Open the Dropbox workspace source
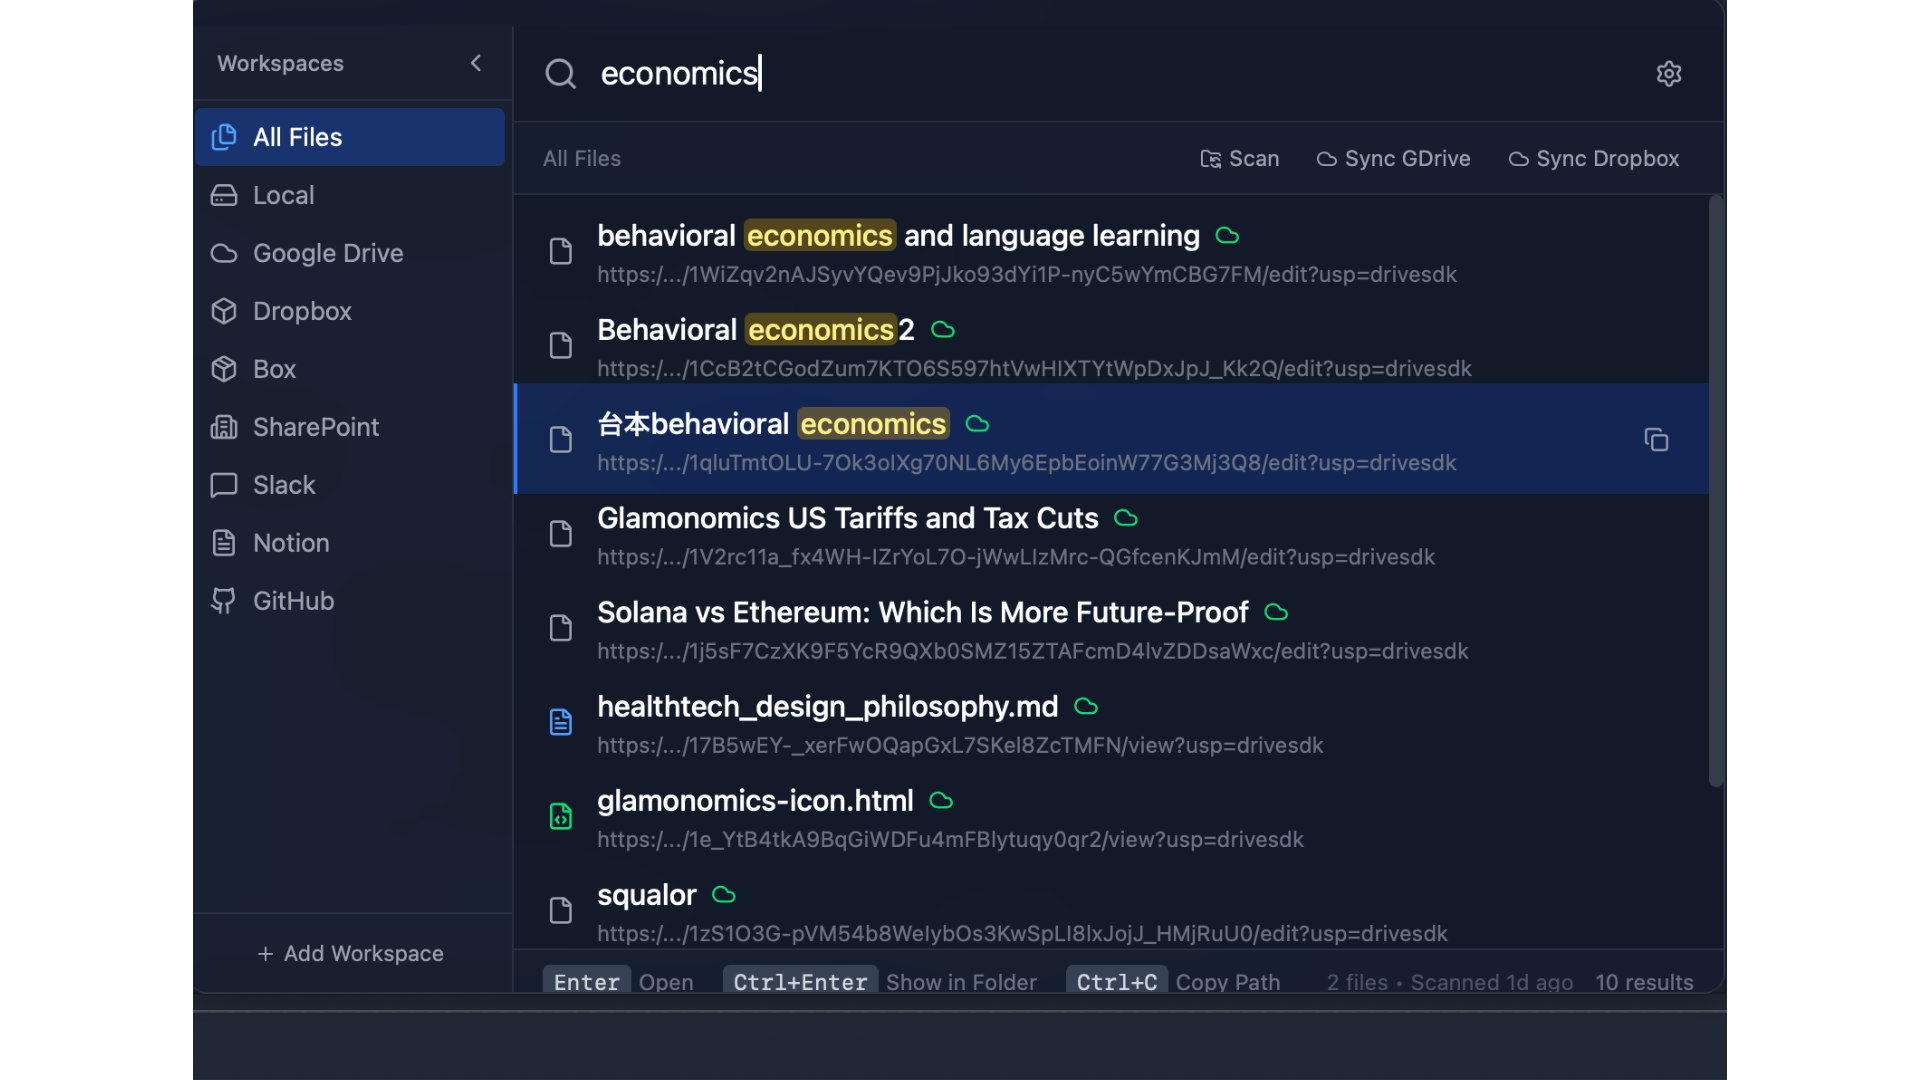This screenshot has width=1920, height=1080. coord(300,311)
